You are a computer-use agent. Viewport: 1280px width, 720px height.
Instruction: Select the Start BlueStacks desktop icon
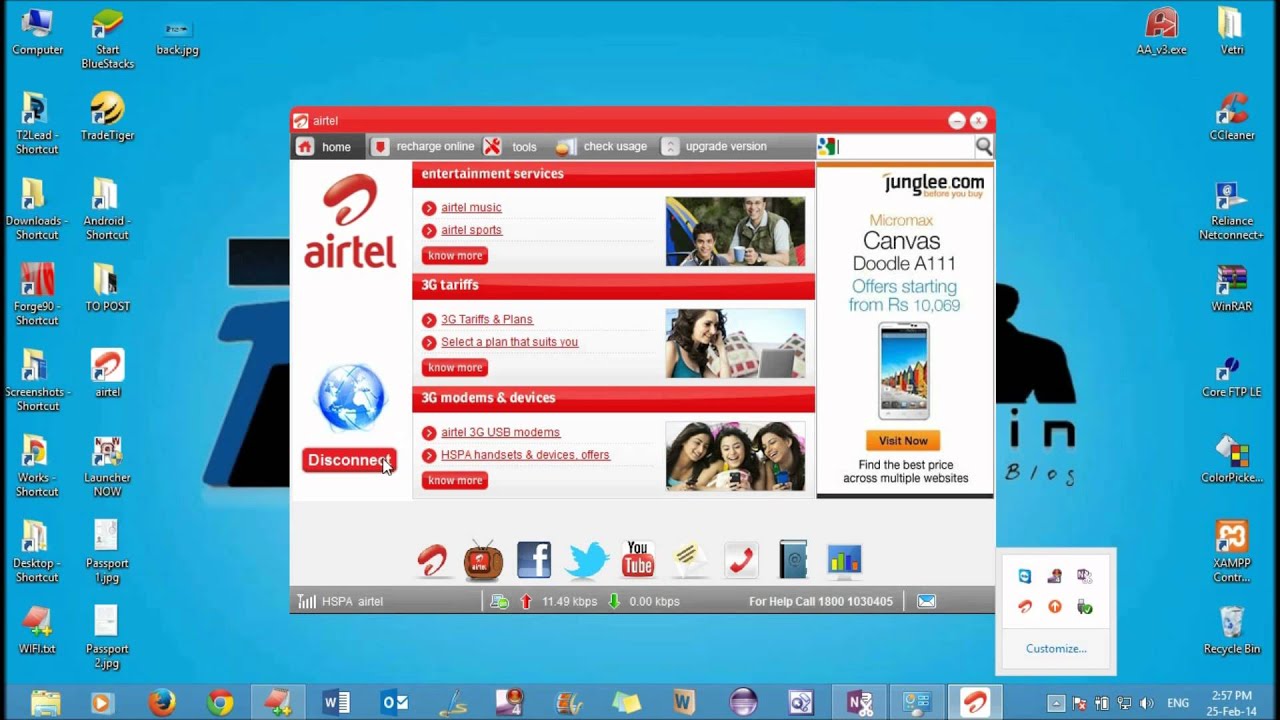tap(107, 39)
